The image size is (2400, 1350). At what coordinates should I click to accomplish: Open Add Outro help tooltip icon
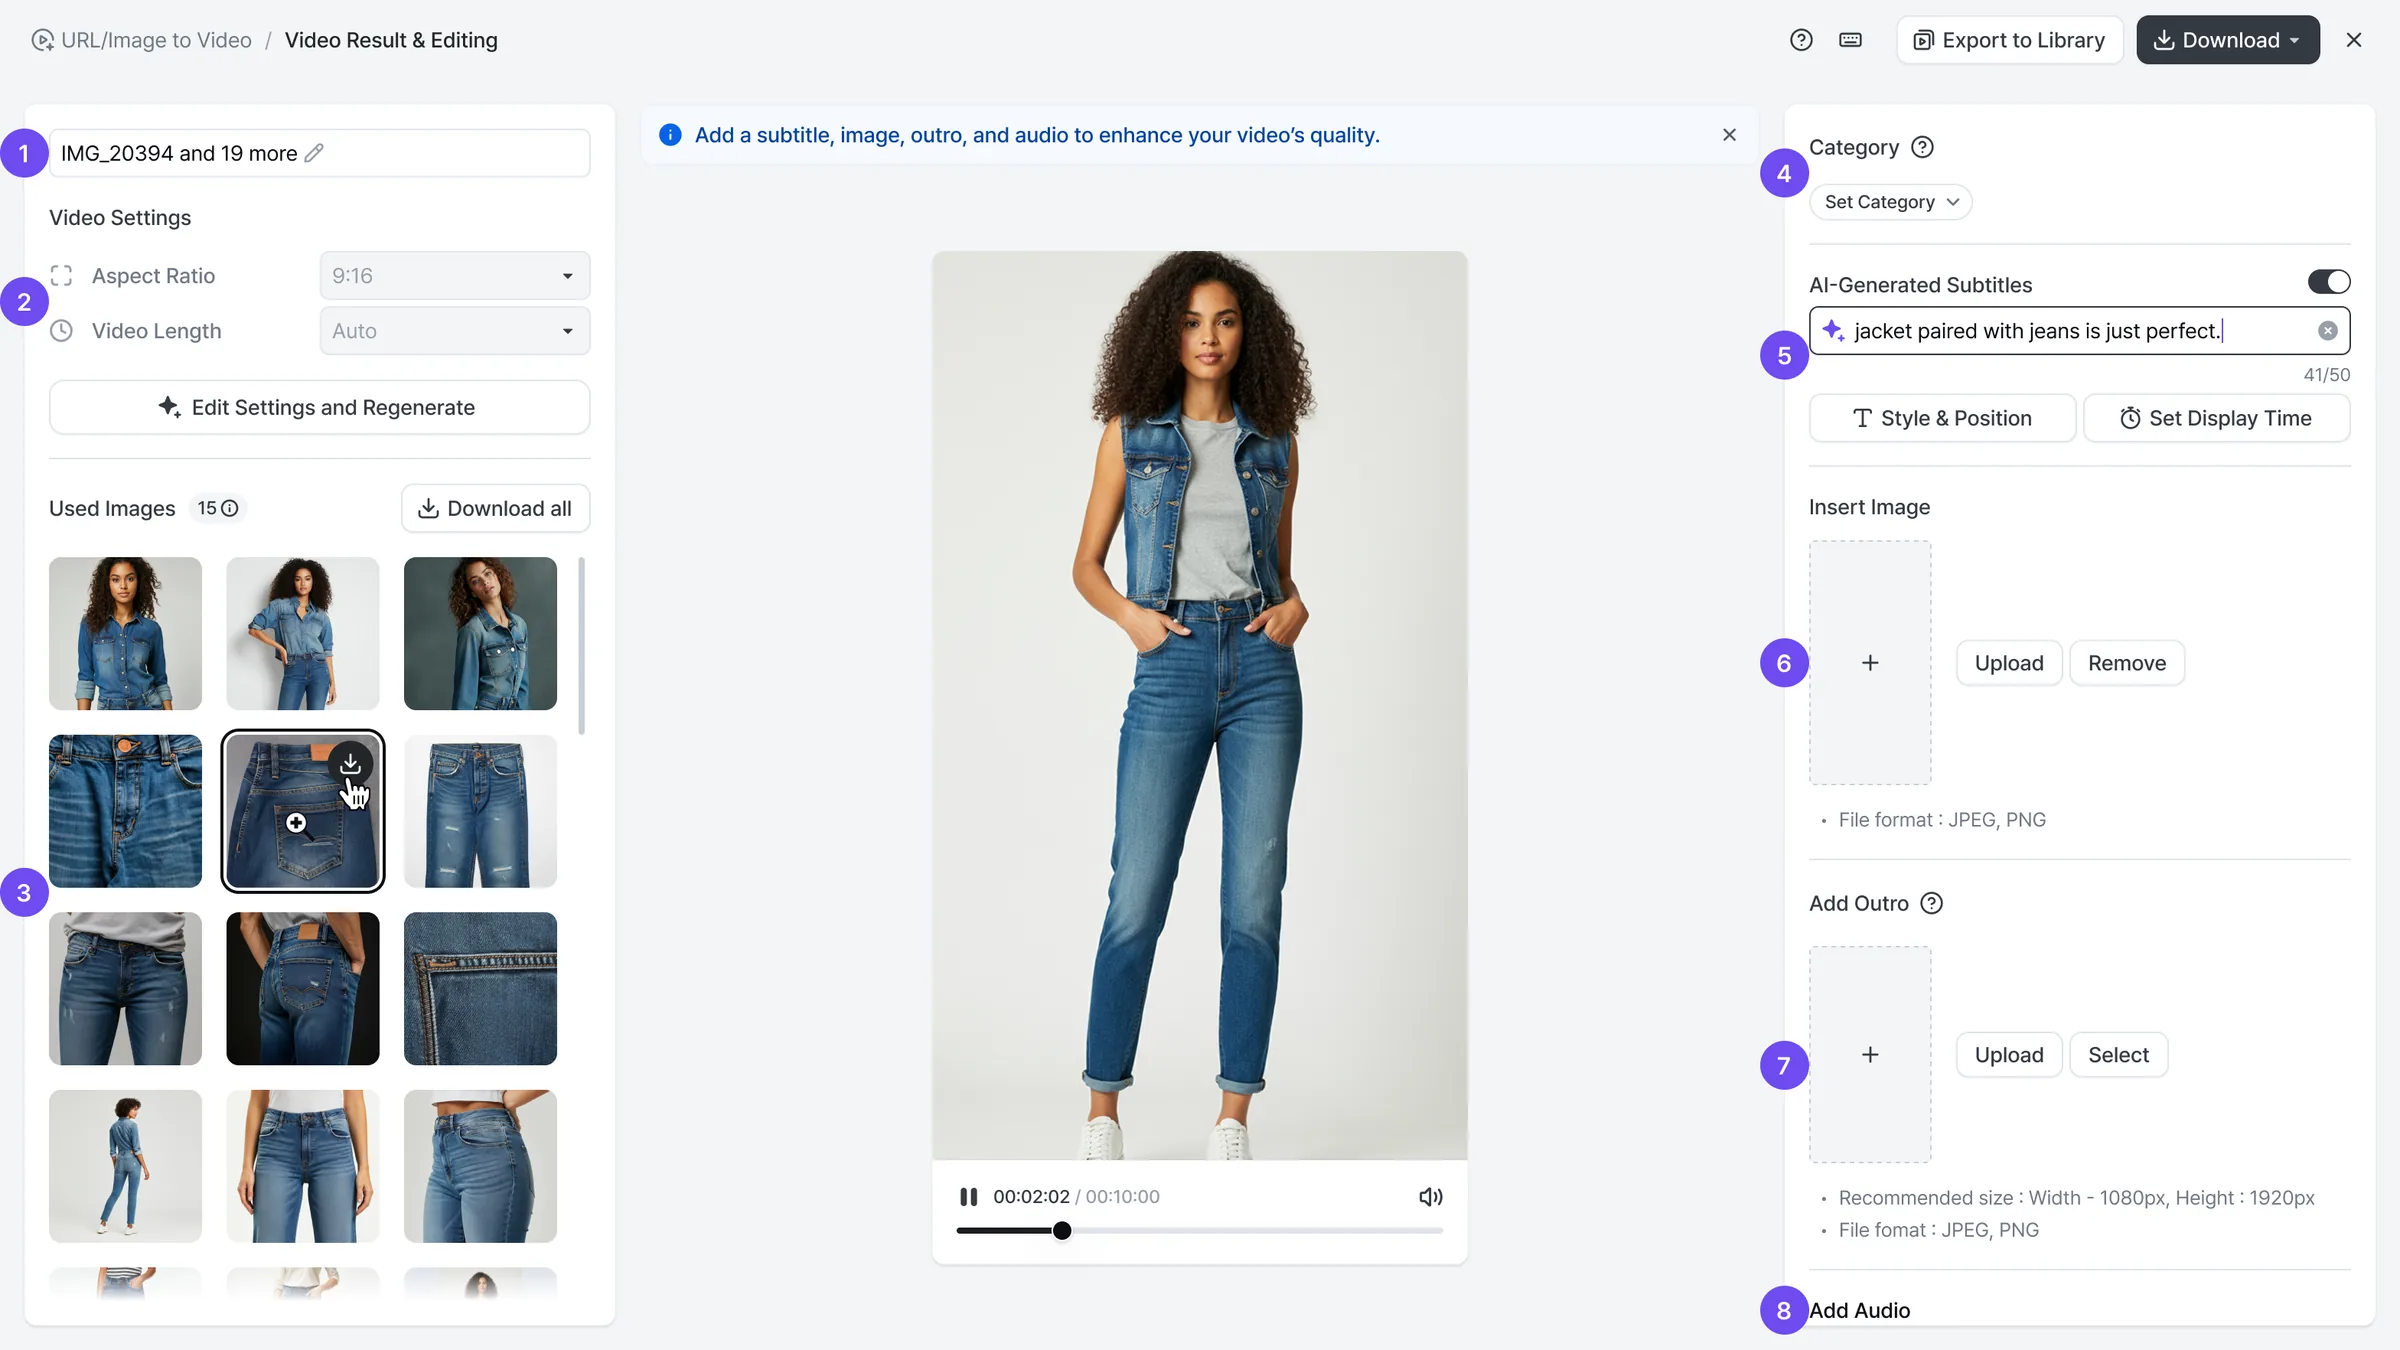1932,903
